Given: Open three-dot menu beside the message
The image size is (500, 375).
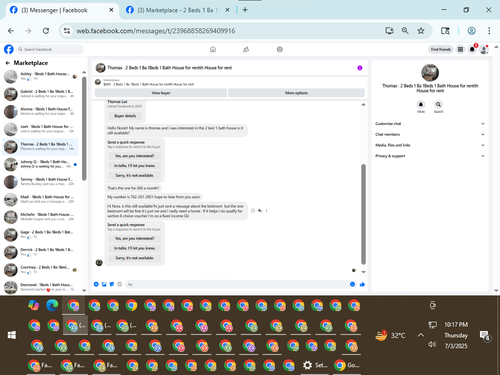Looking at the screenshot, I should click(266, 210).
